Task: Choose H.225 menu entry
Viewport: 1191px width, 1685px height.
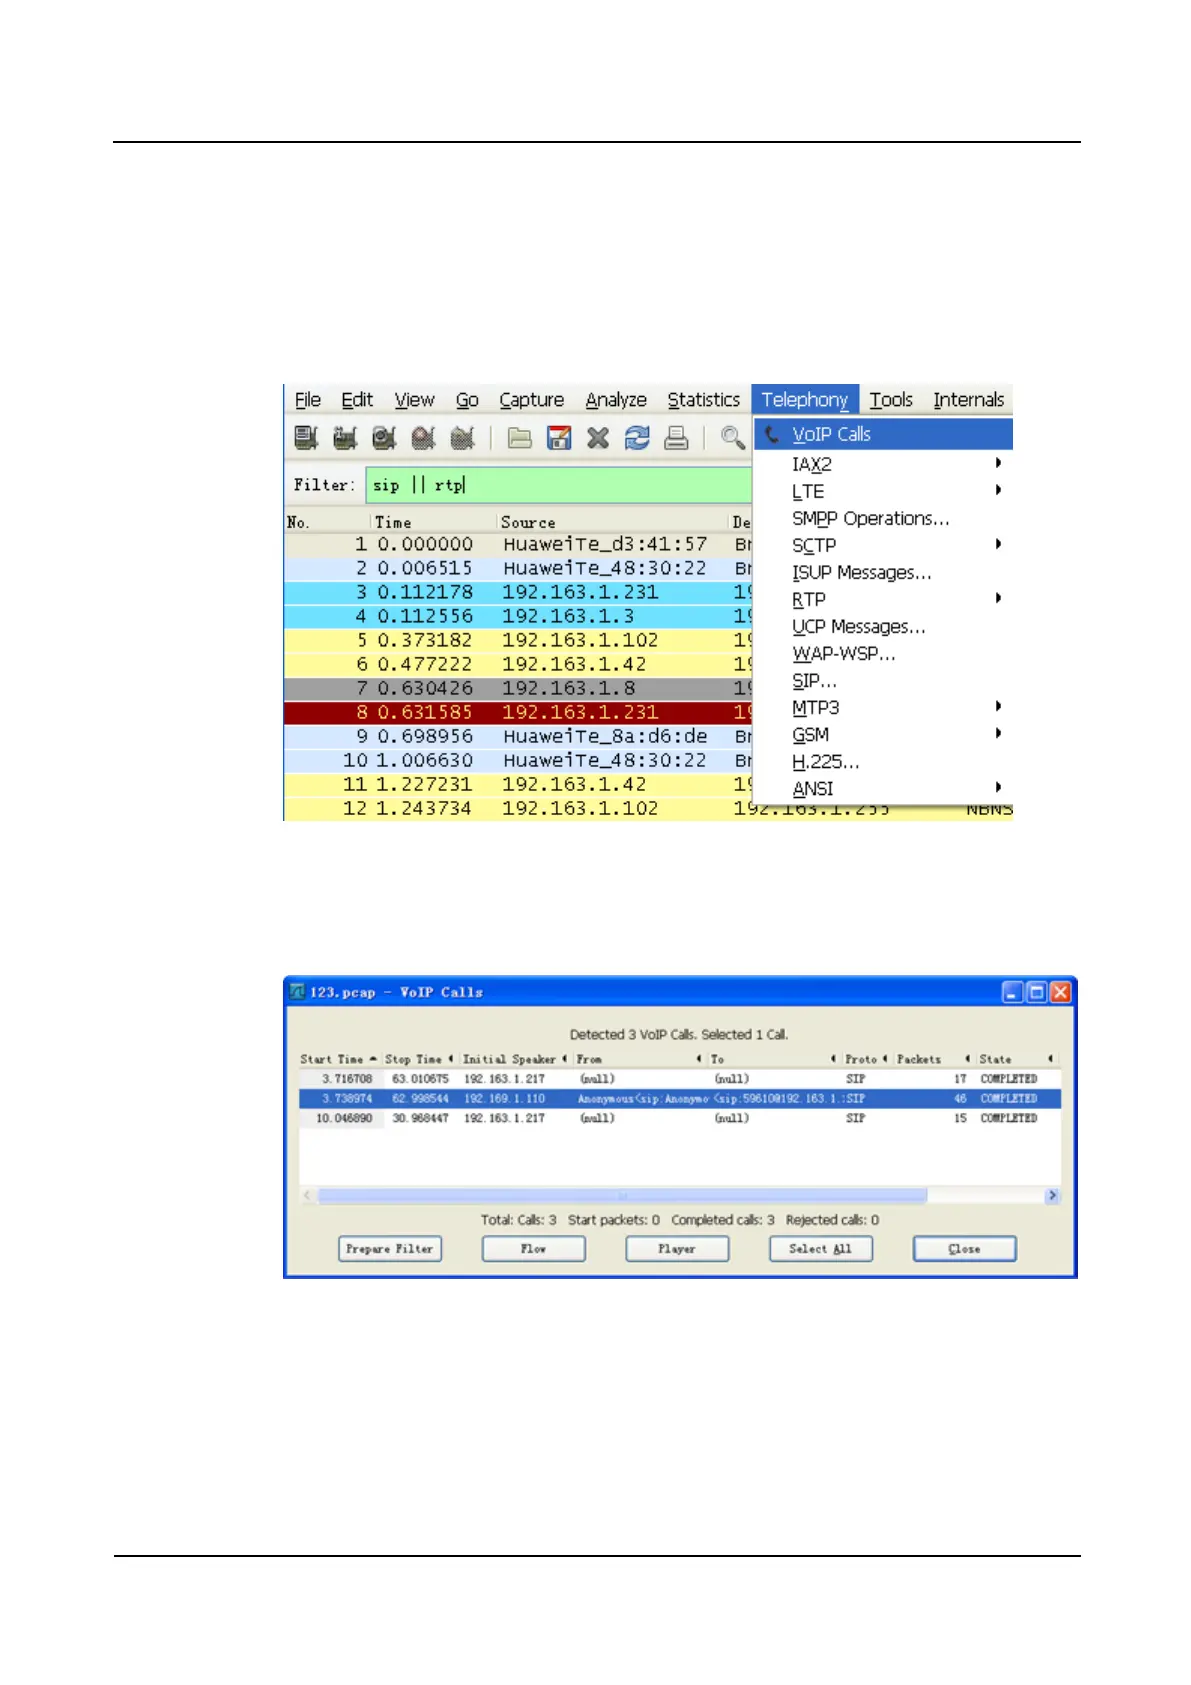Action: [x=884, y=761]
